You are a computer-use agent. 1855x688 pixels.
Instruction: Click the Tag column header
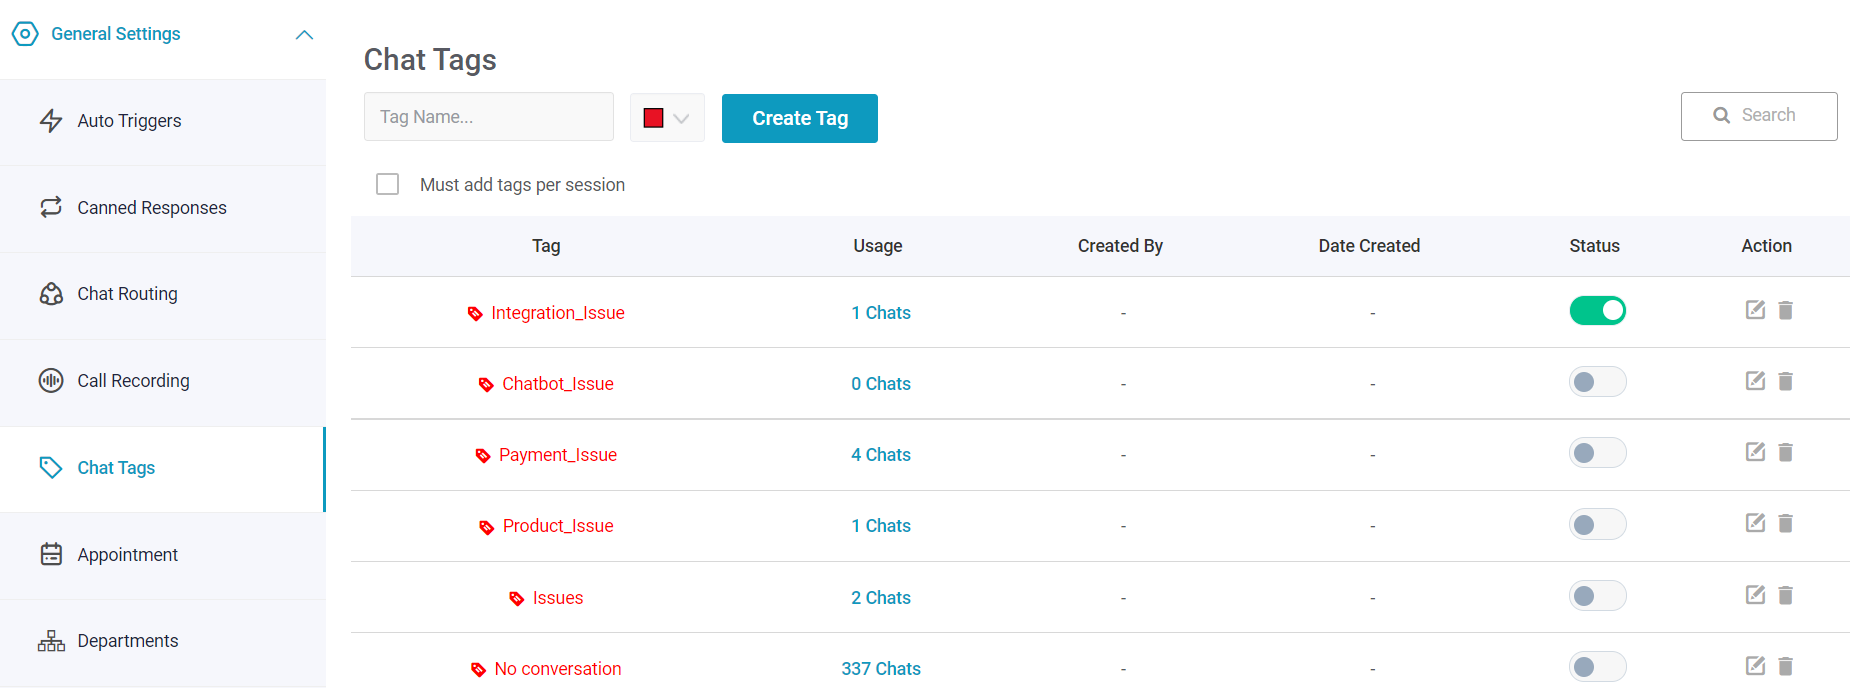(546, 246)
